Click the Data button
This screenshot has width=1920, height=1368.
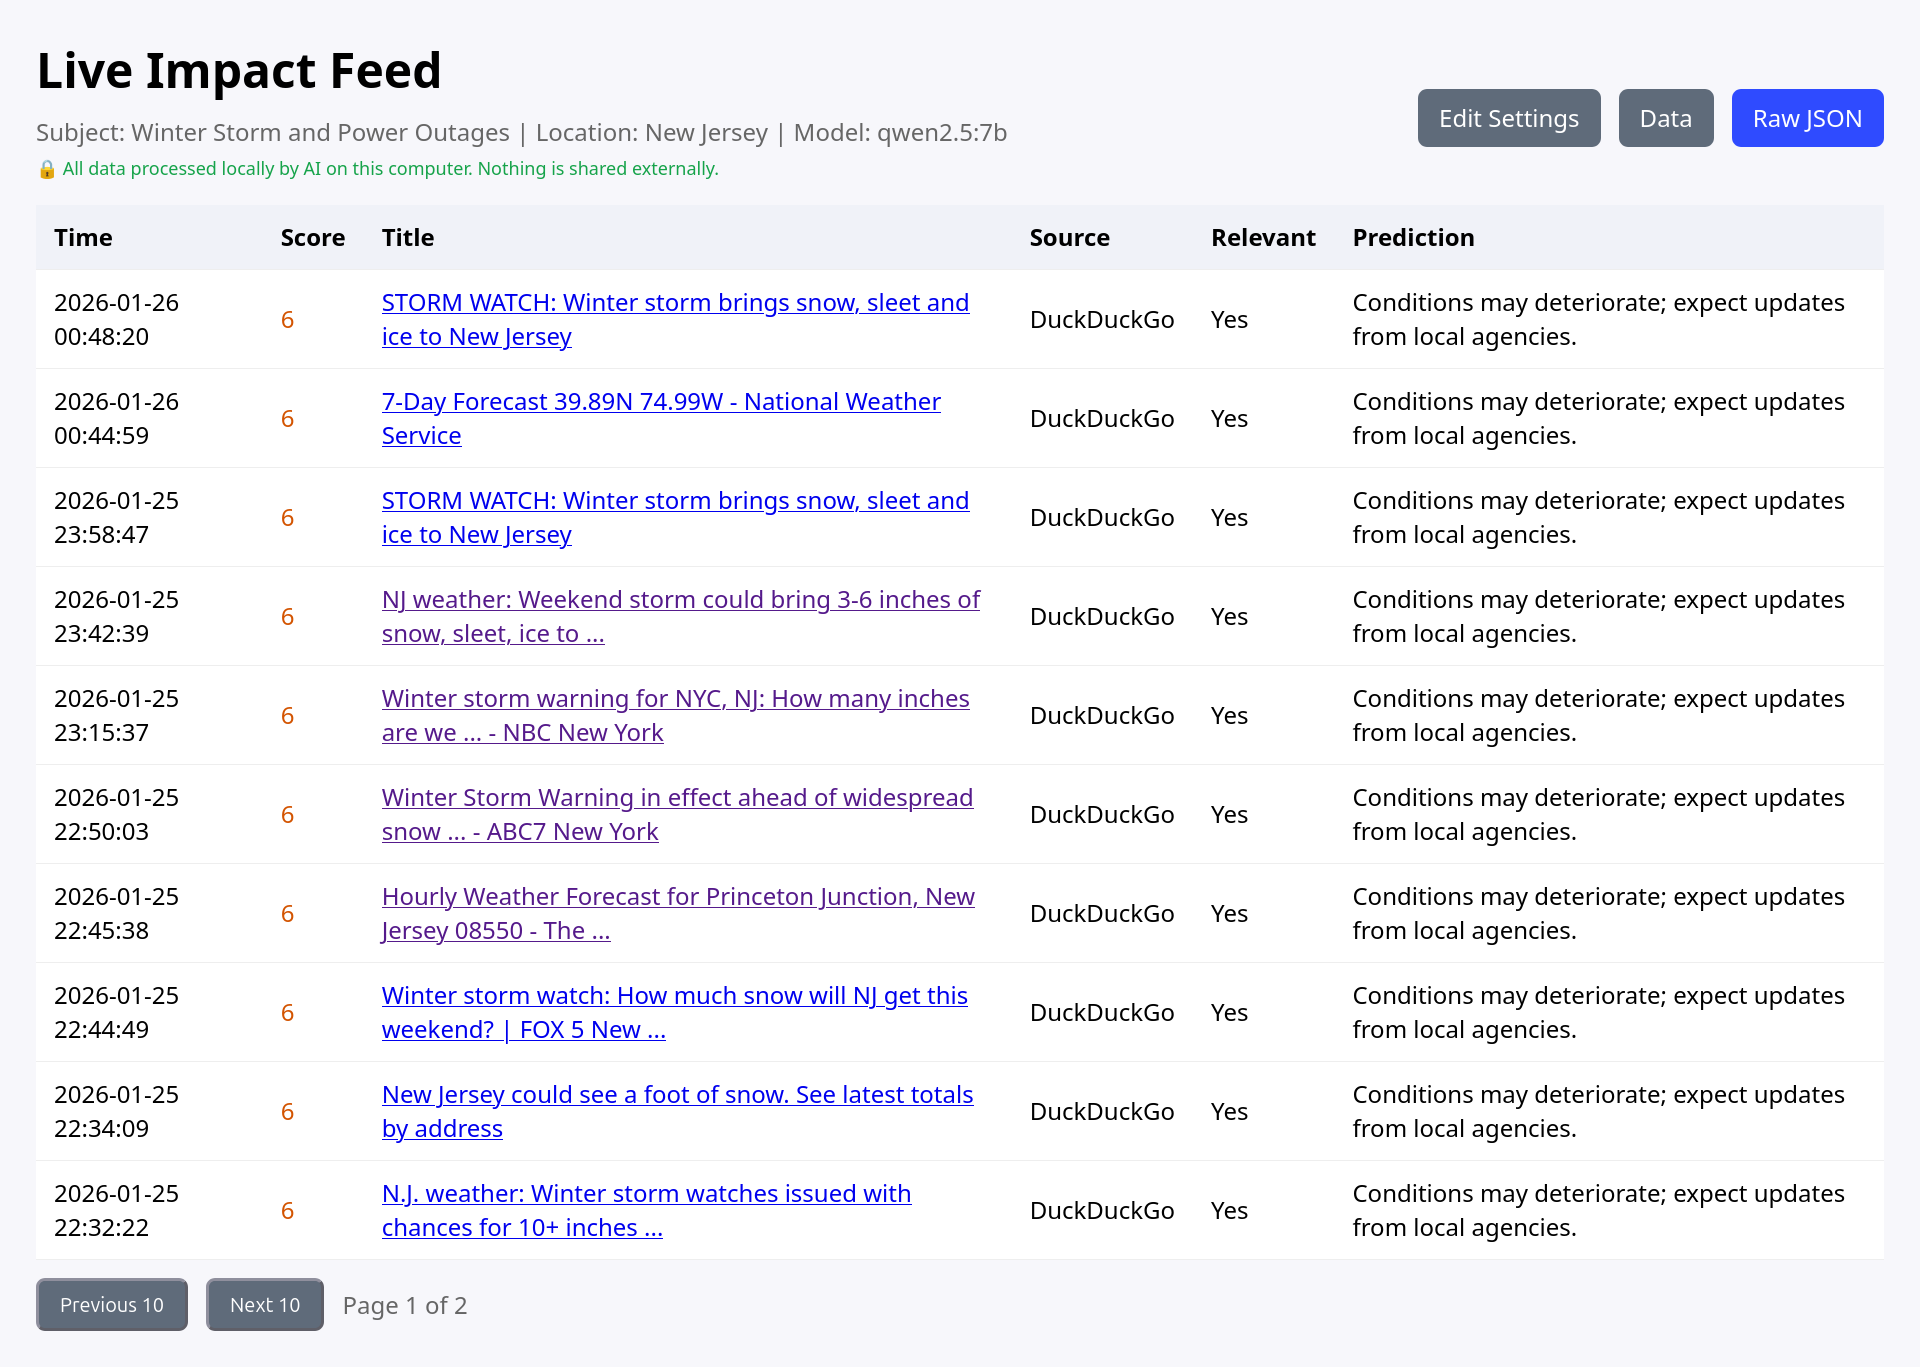pyautogui.click(x=1666, y=118)
